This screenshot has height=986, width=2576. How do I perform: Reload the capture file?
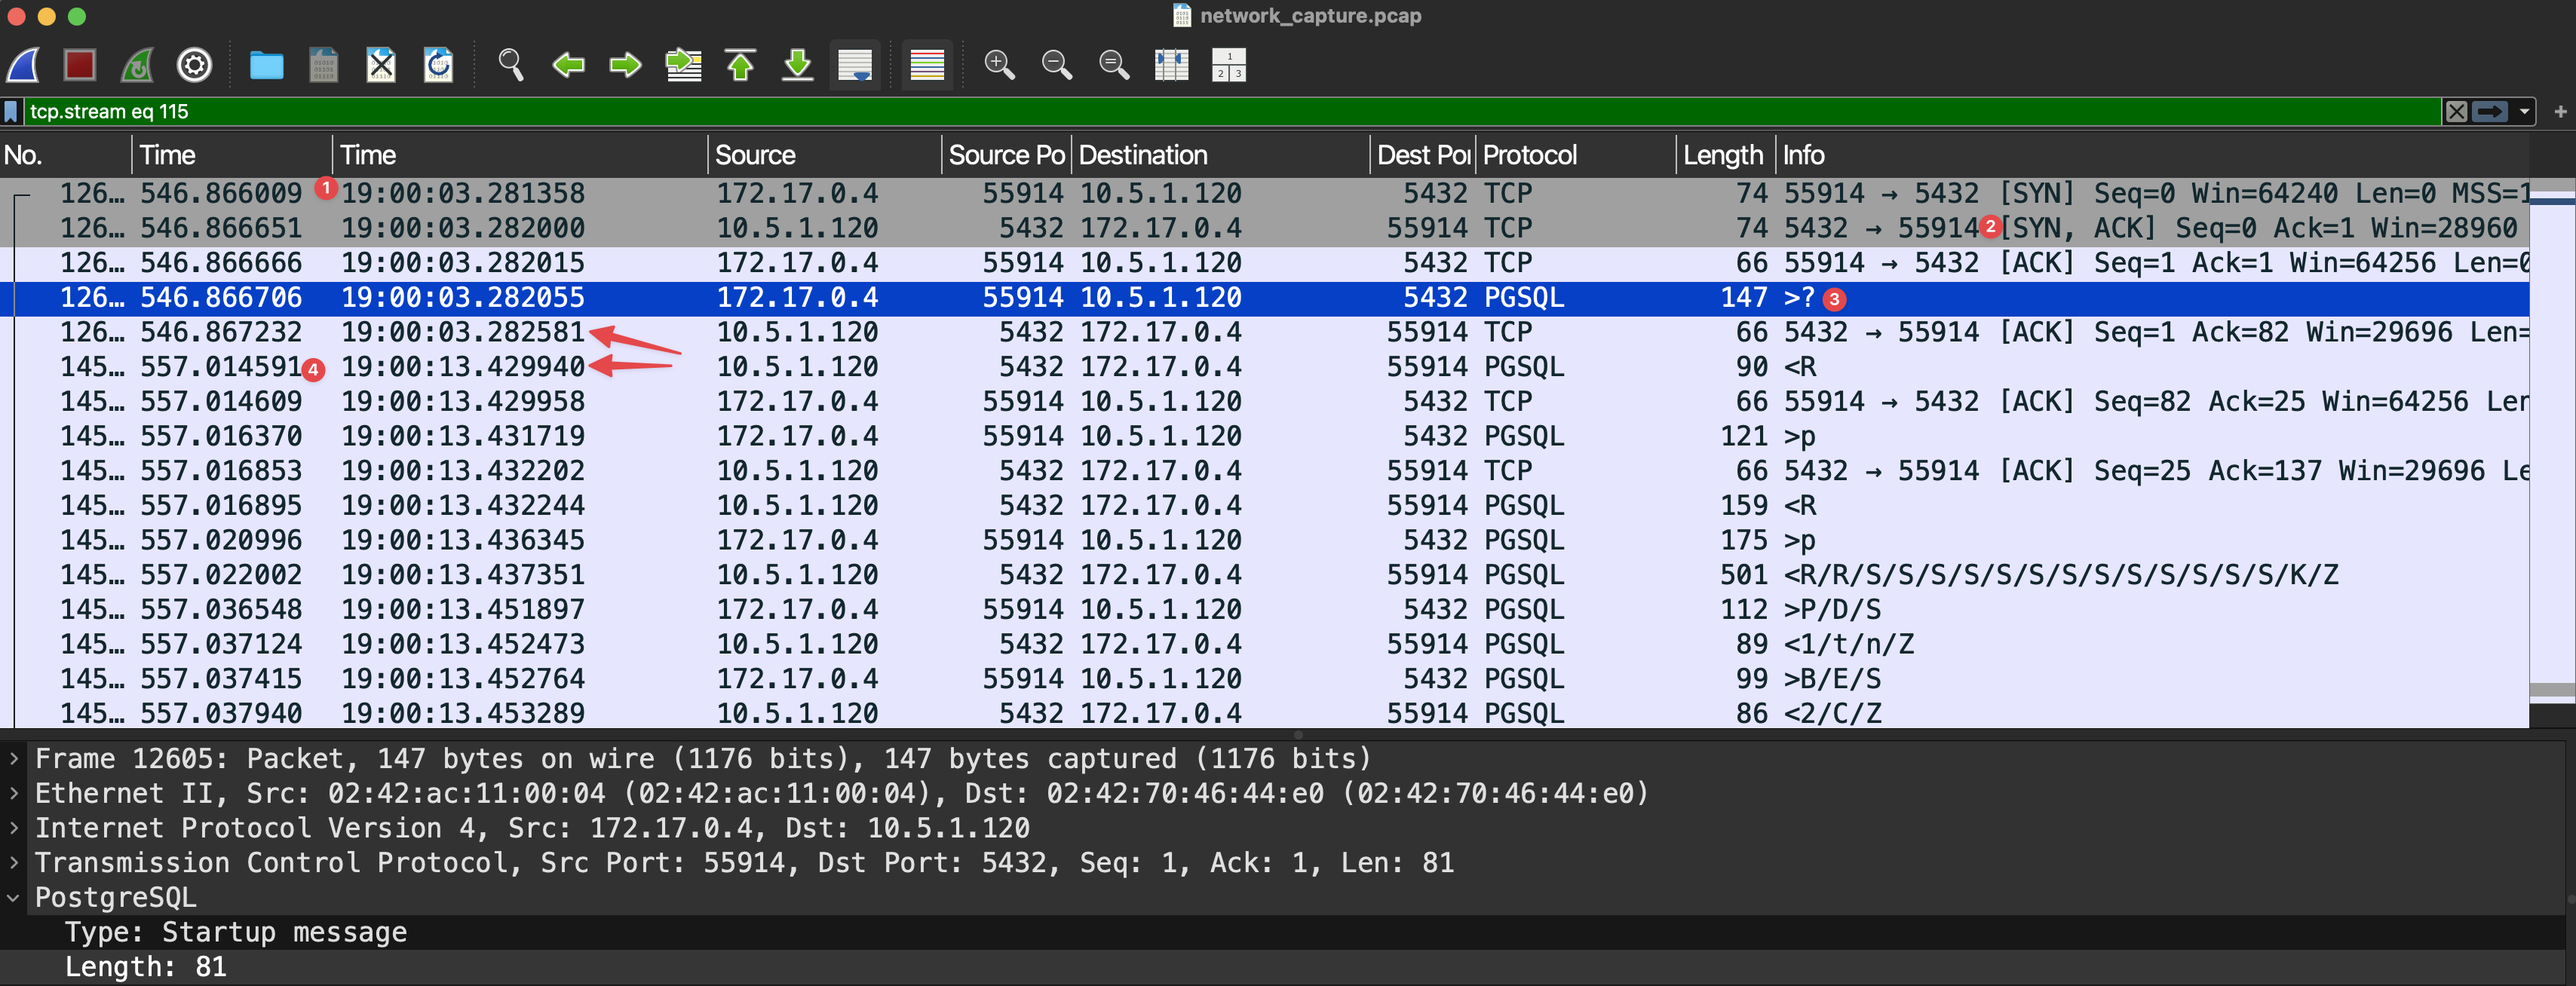438,65
